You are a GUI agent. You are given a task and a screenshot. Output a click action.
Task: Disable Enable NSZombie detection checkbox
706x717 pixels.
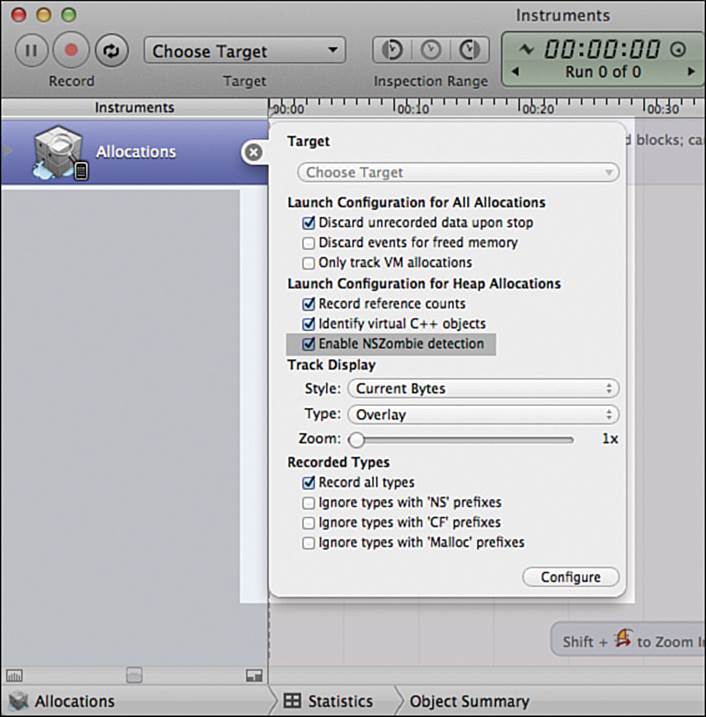point(309,344)
